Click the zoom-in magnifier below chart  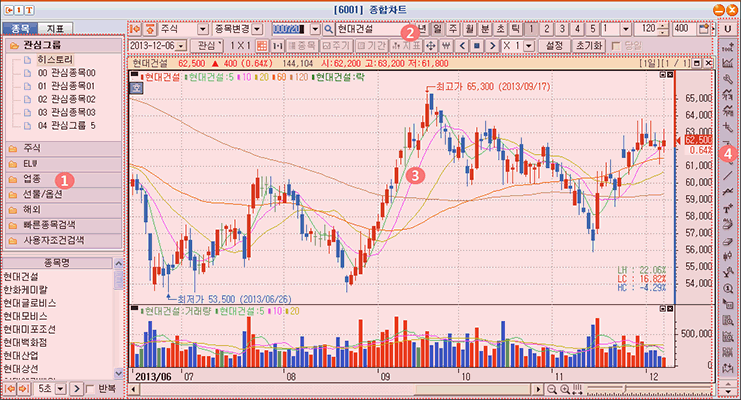563,388
